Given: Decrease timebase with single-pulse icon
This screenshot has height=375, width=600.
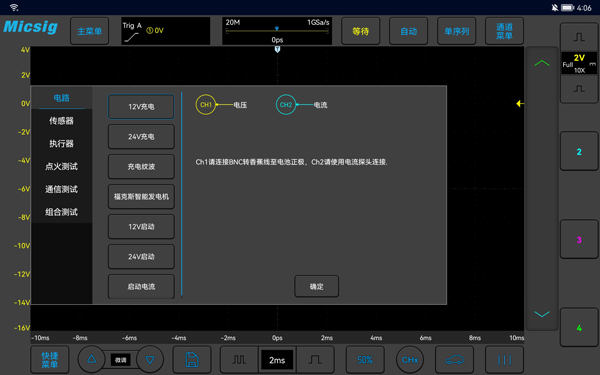Looking at the screenshot, I should [315, 360].
